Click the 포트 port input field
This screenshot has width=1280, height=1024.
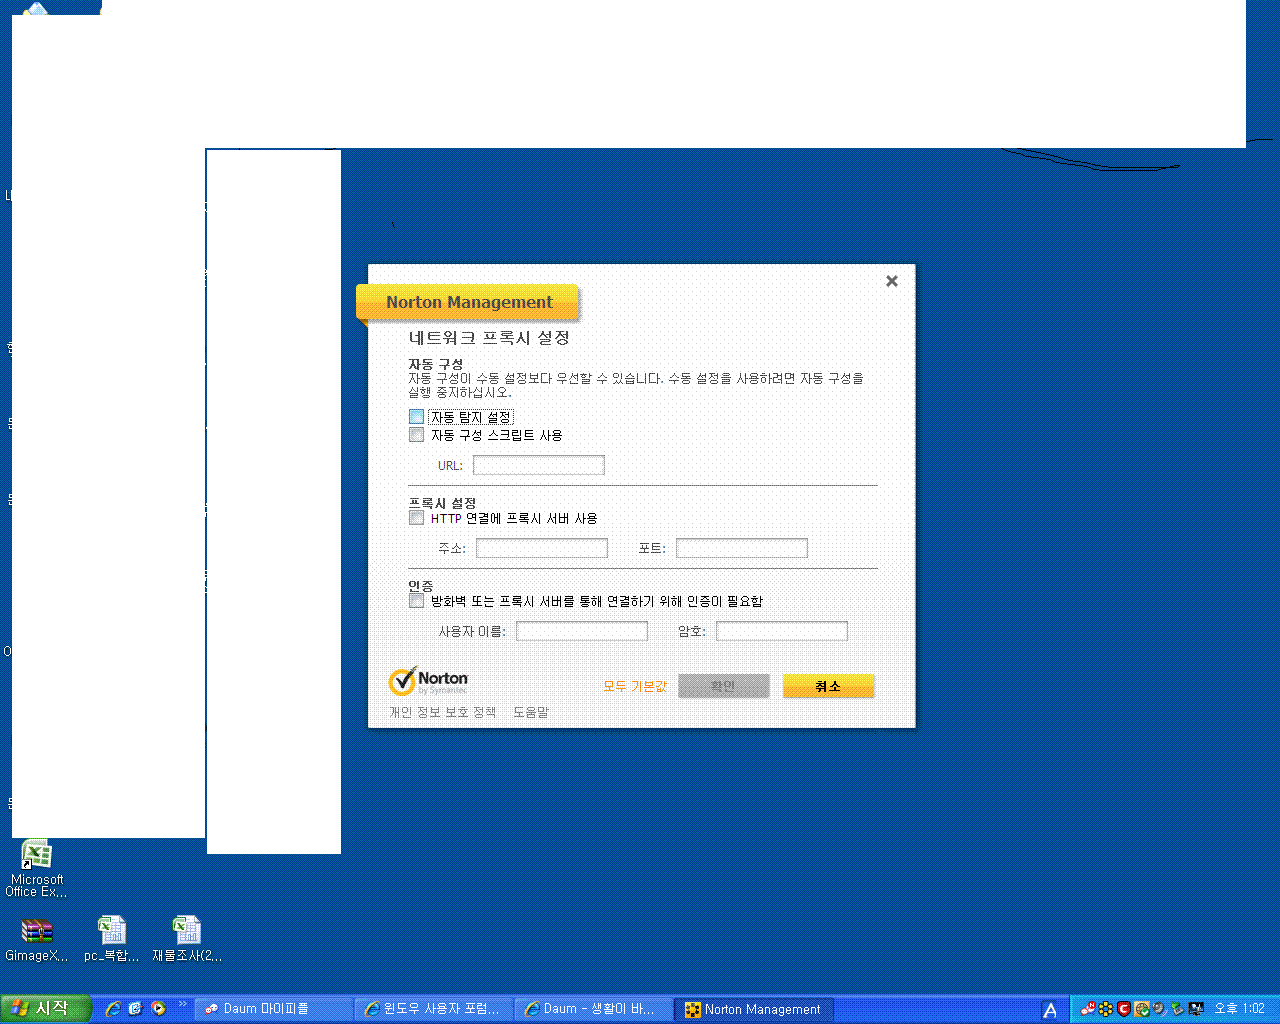click(742, 548)
